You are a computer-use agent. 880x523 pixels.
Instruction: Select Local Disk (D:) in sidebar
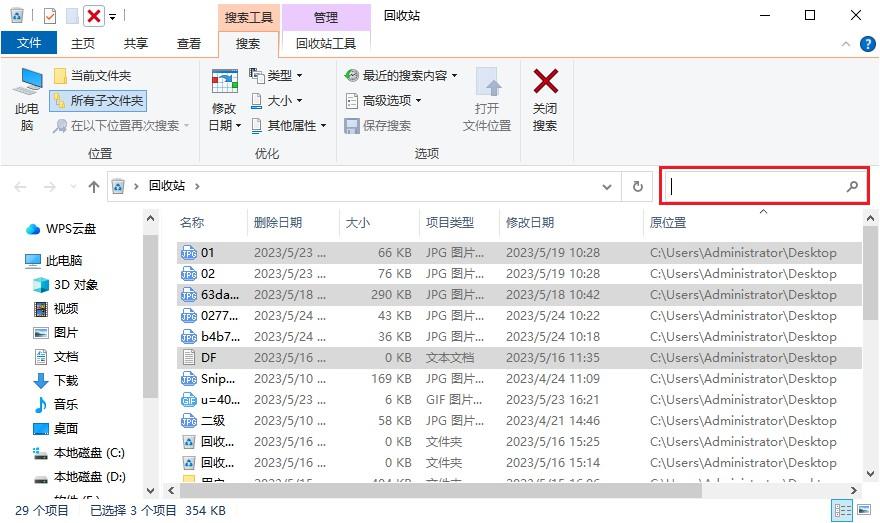[x=79, y=477]
